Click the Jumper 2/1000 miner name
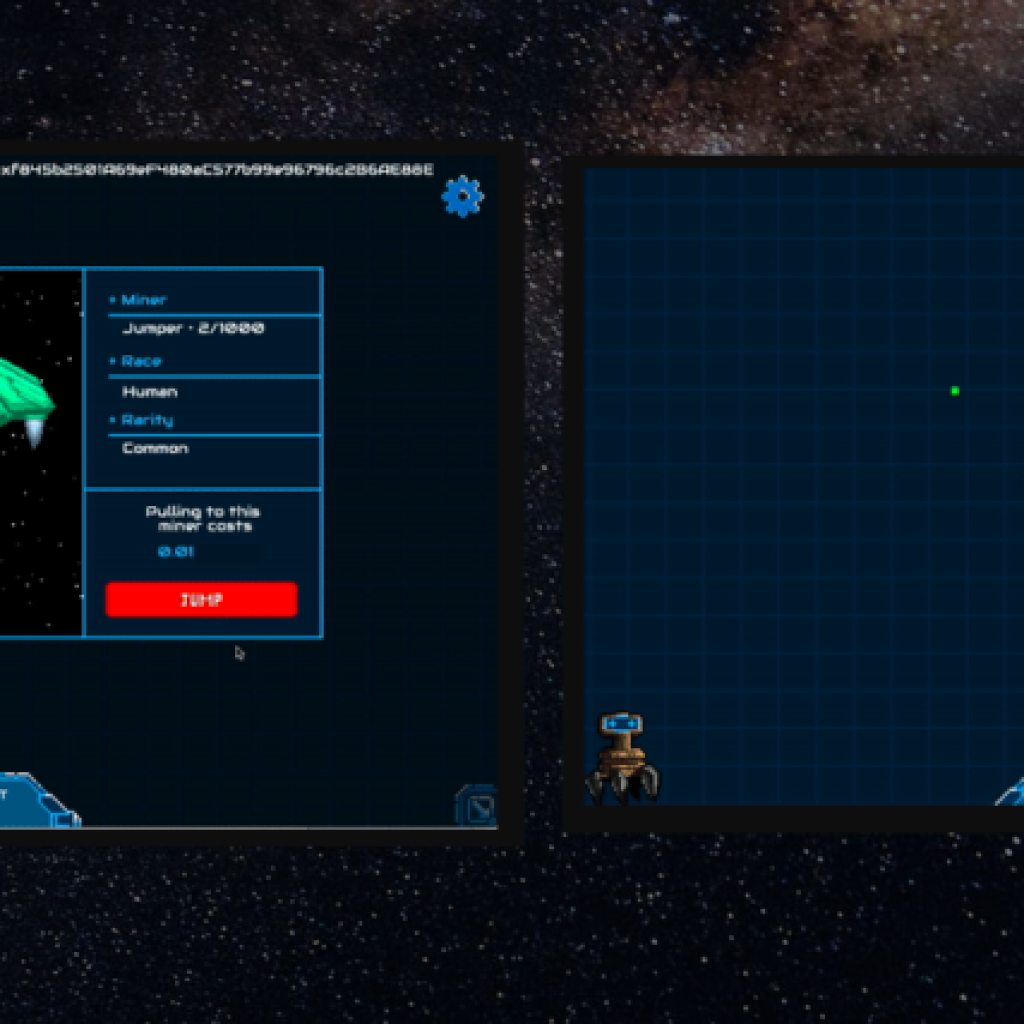1024x1024 pixels. tap(193, 329)
